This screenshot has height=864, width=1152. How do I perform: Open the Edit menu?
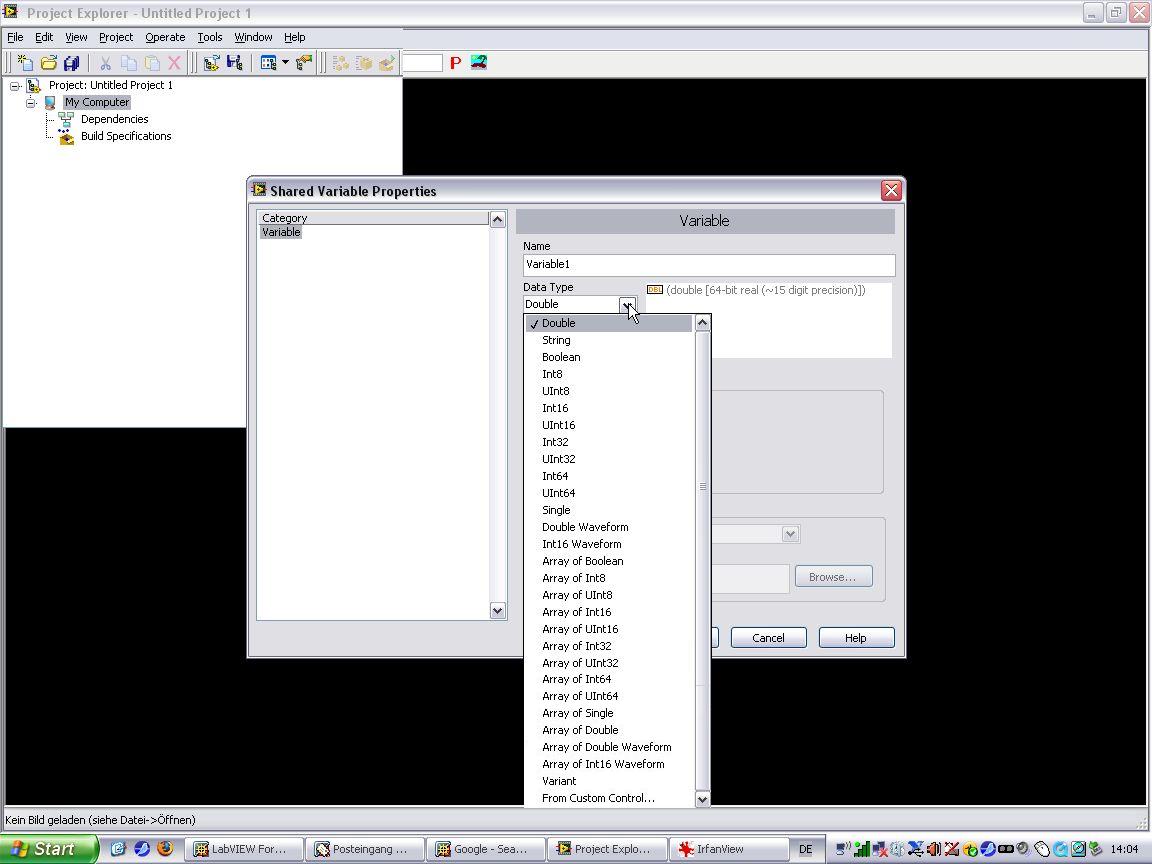click(x=44, y=37)
